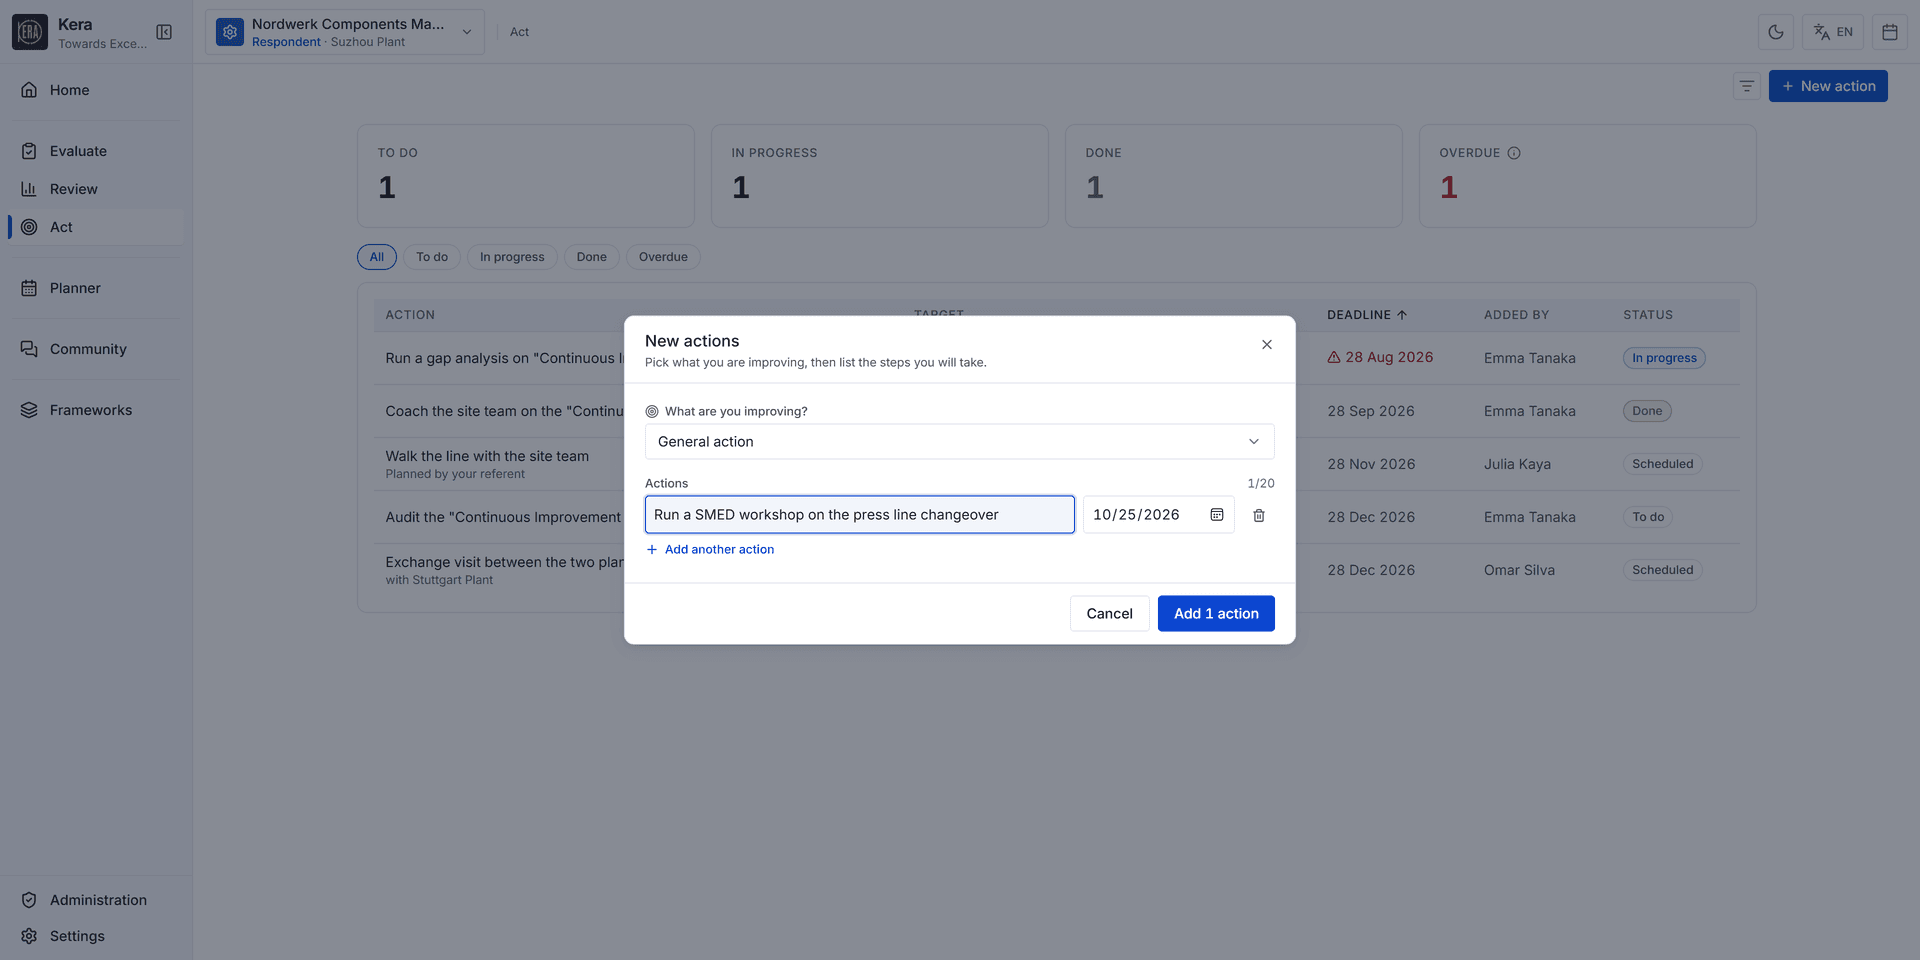
Task: Click the To Do summary card
Action: (x=526, y=176)
